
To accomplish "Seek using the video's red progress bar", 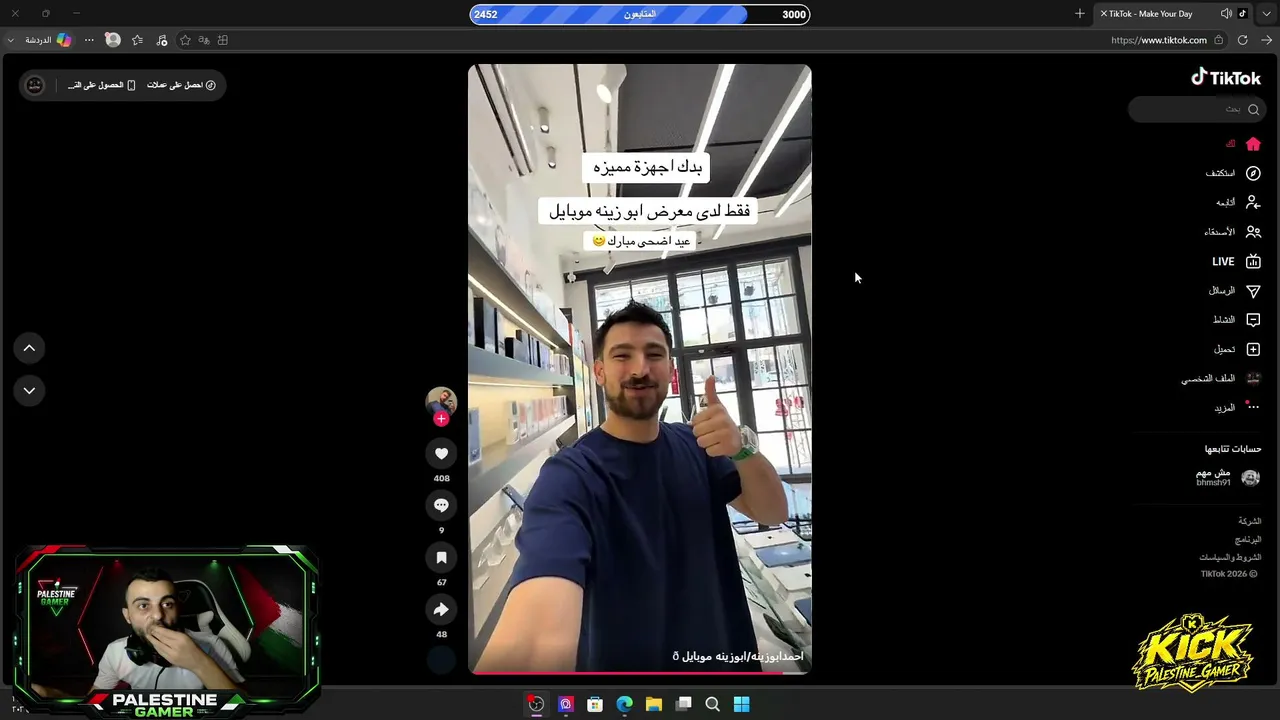I will click(640, 672).
